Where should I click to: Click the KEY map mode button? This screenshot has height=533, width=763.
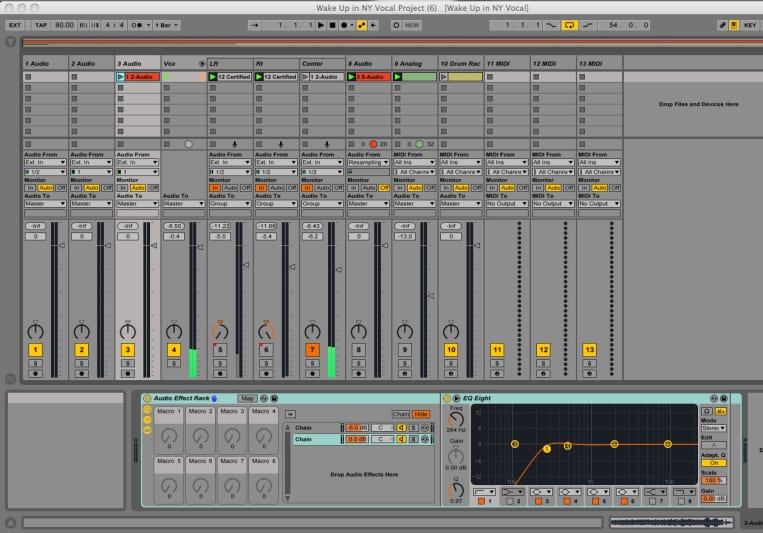749,25
